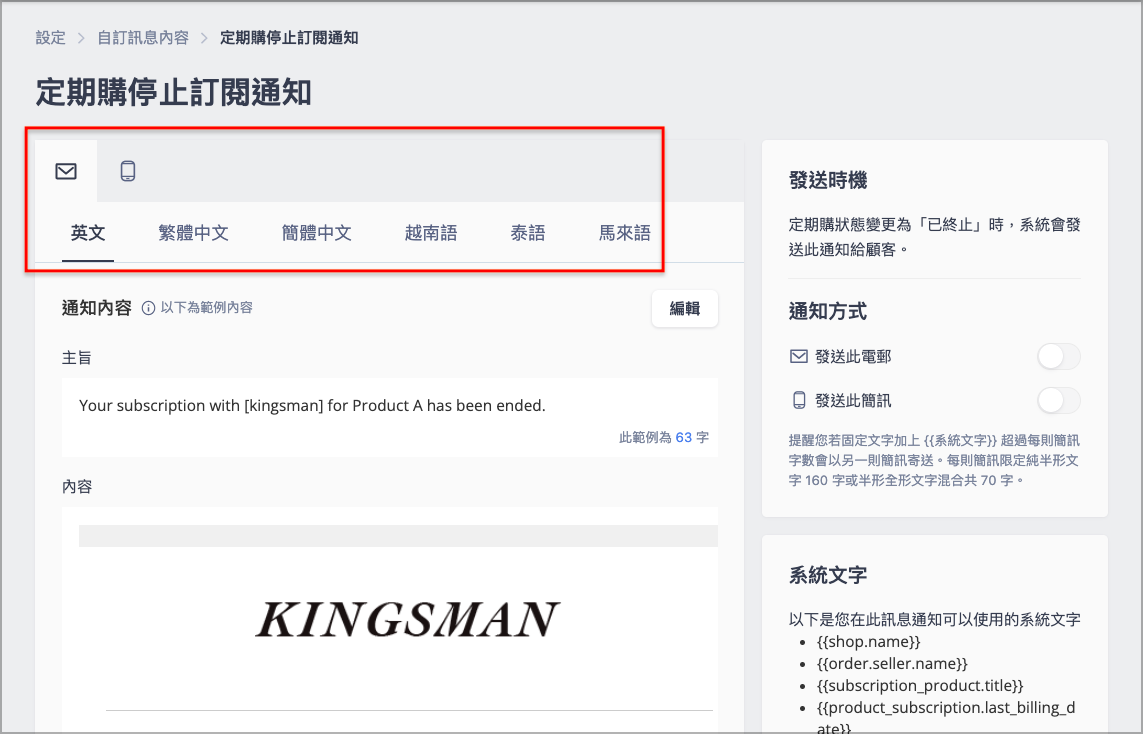This screenshot has width=1143, height=734.
Task: Go to the 泰語 tab
Action: coord(528,233)
